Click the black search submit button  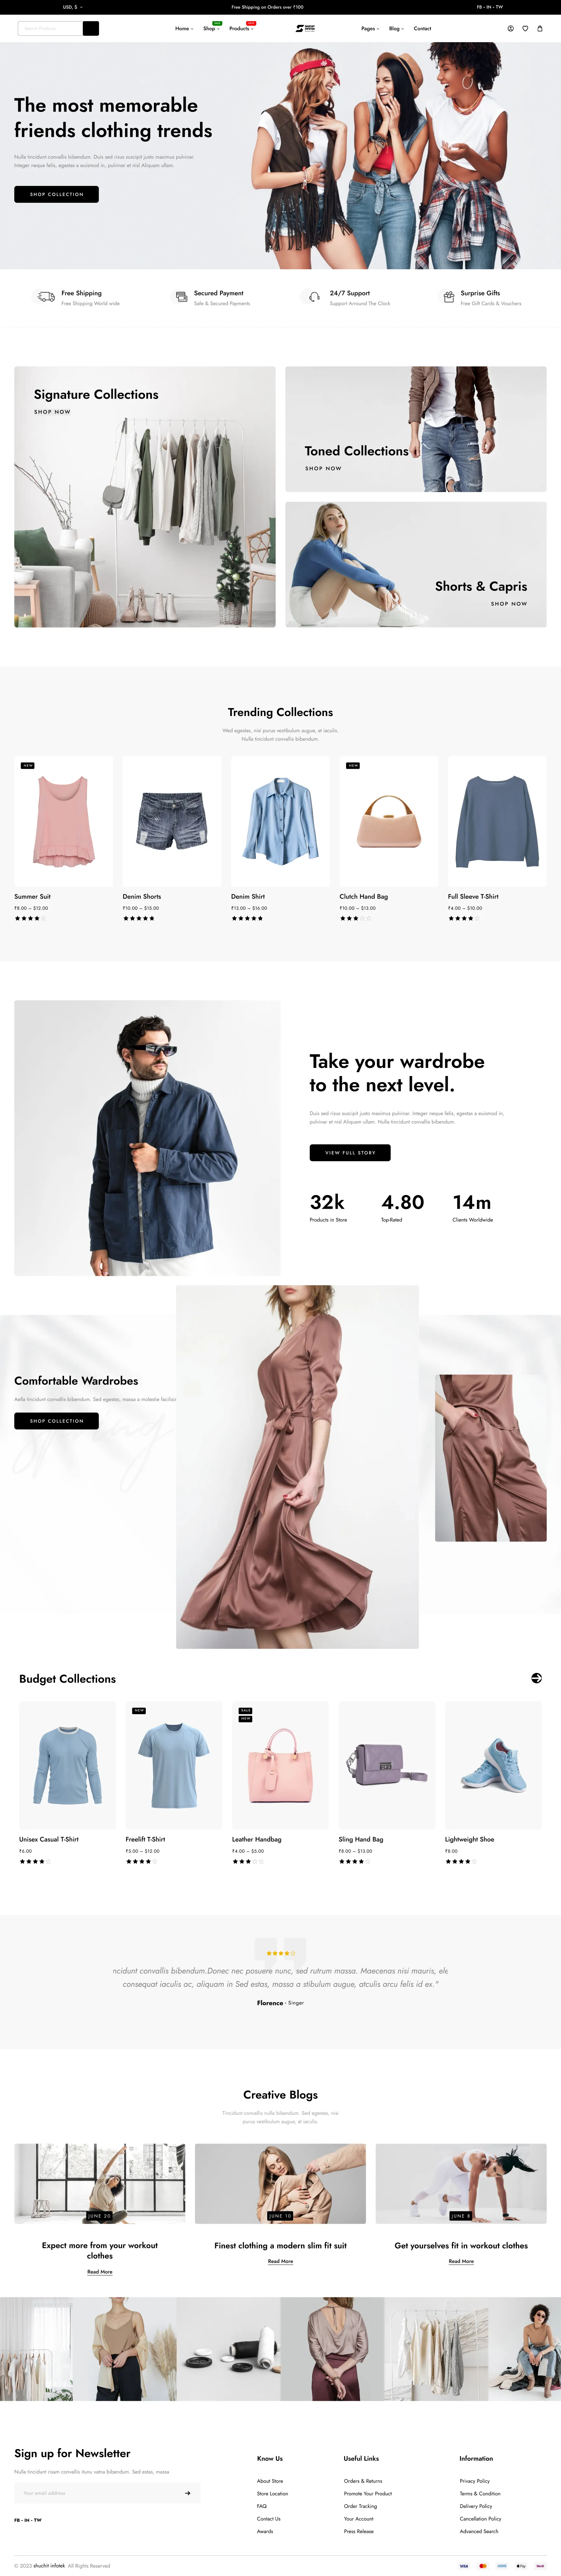click(91, 28)
